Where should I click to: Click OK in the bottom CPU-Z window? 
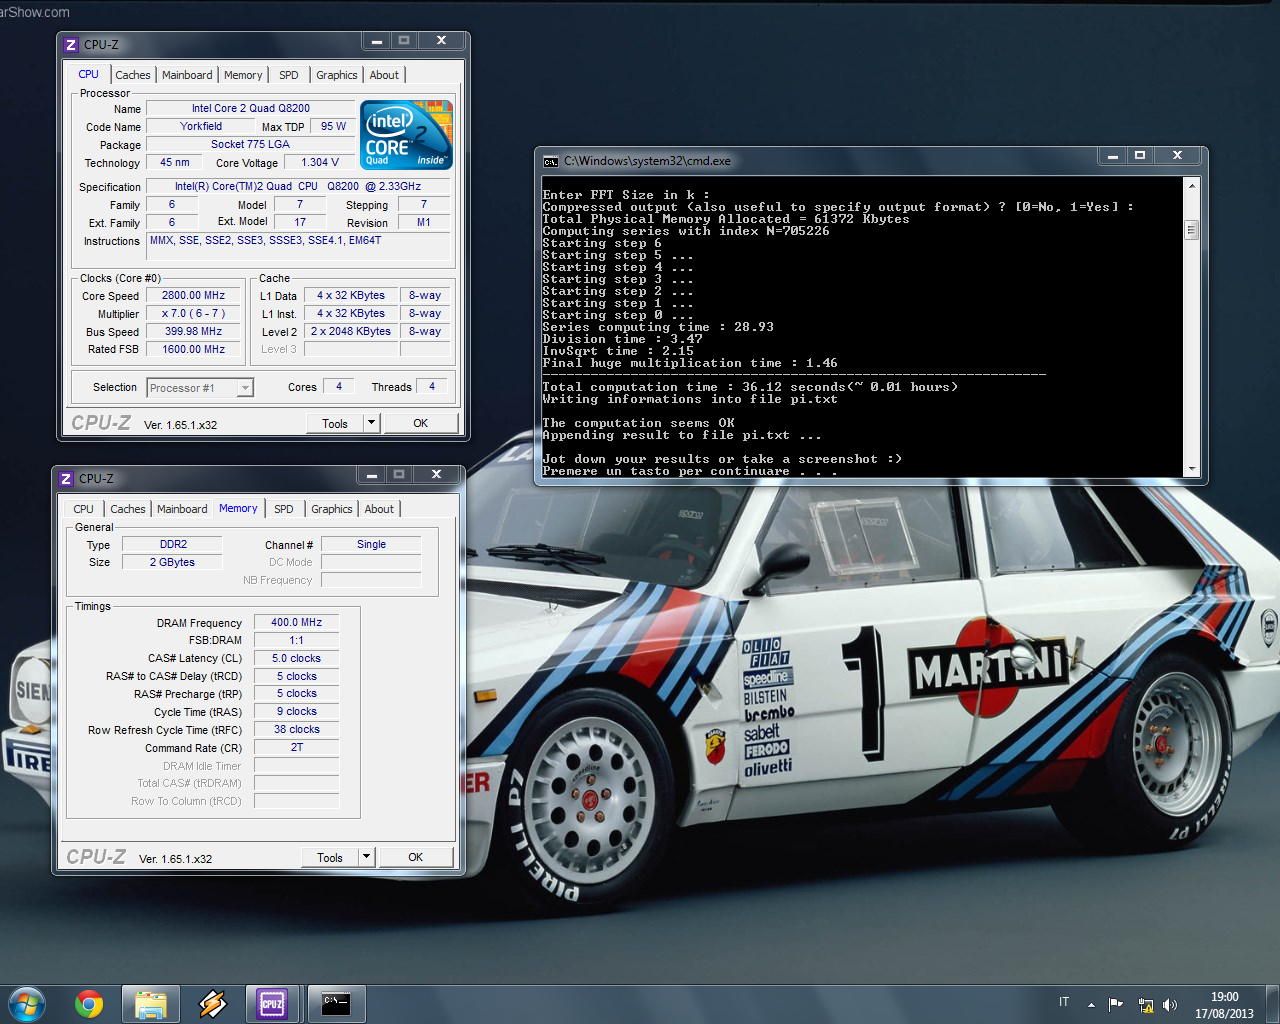[x=415, y=857]
